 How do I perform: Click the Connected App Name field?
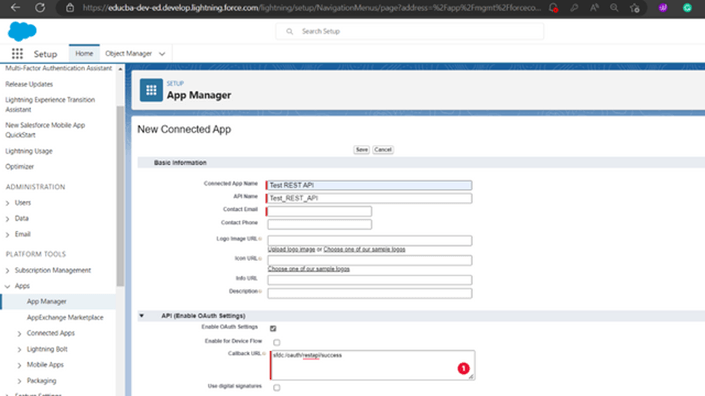coord(370,185)
